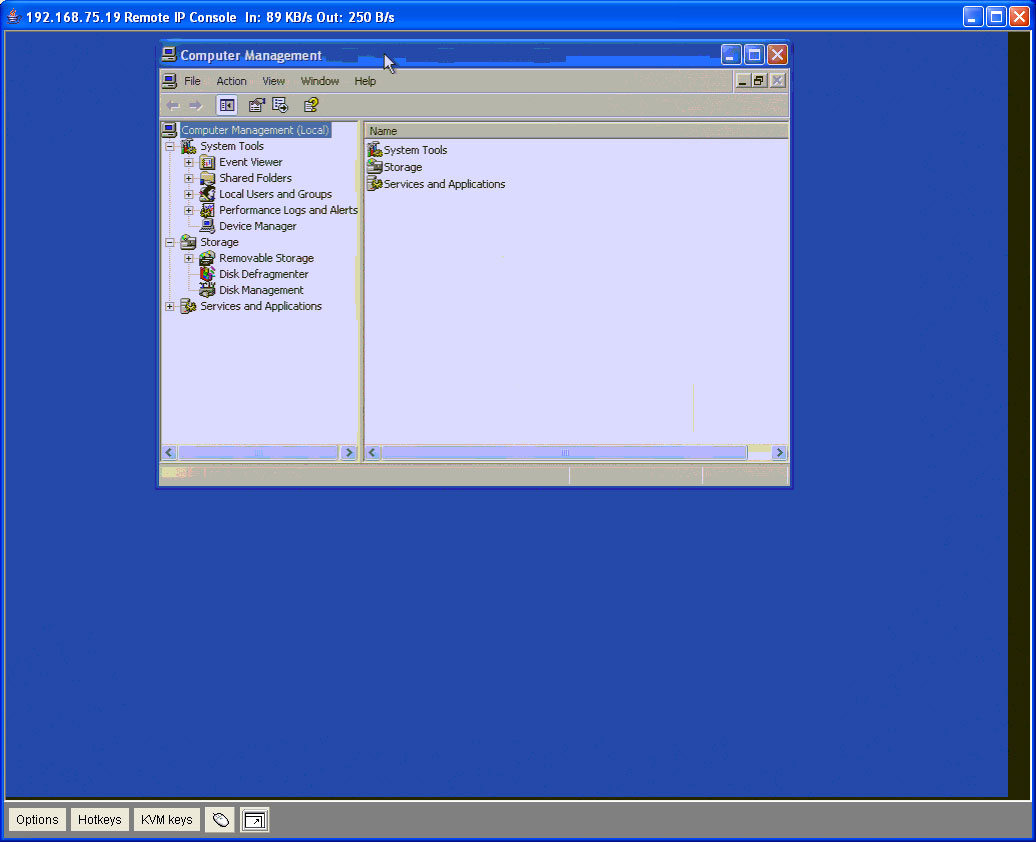
Task: Expand the Local Users and Groups node
Action: click(189, 194)
